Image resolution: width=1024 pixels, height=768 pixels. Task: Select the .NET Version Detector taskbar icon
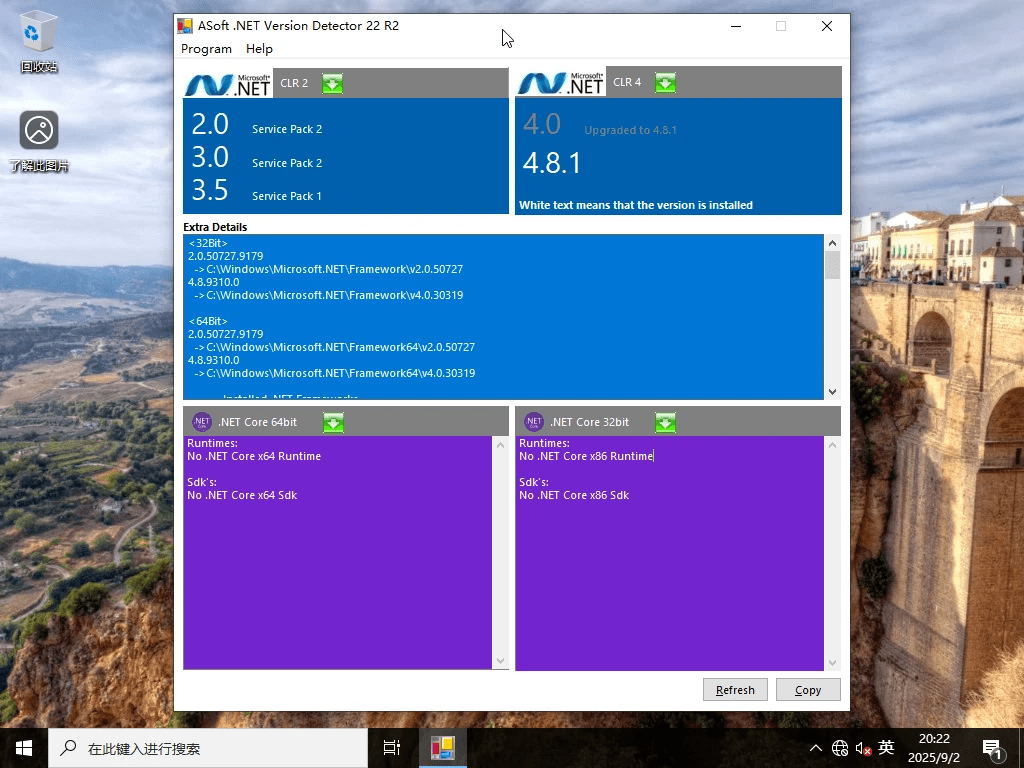(x=442, y=747)
